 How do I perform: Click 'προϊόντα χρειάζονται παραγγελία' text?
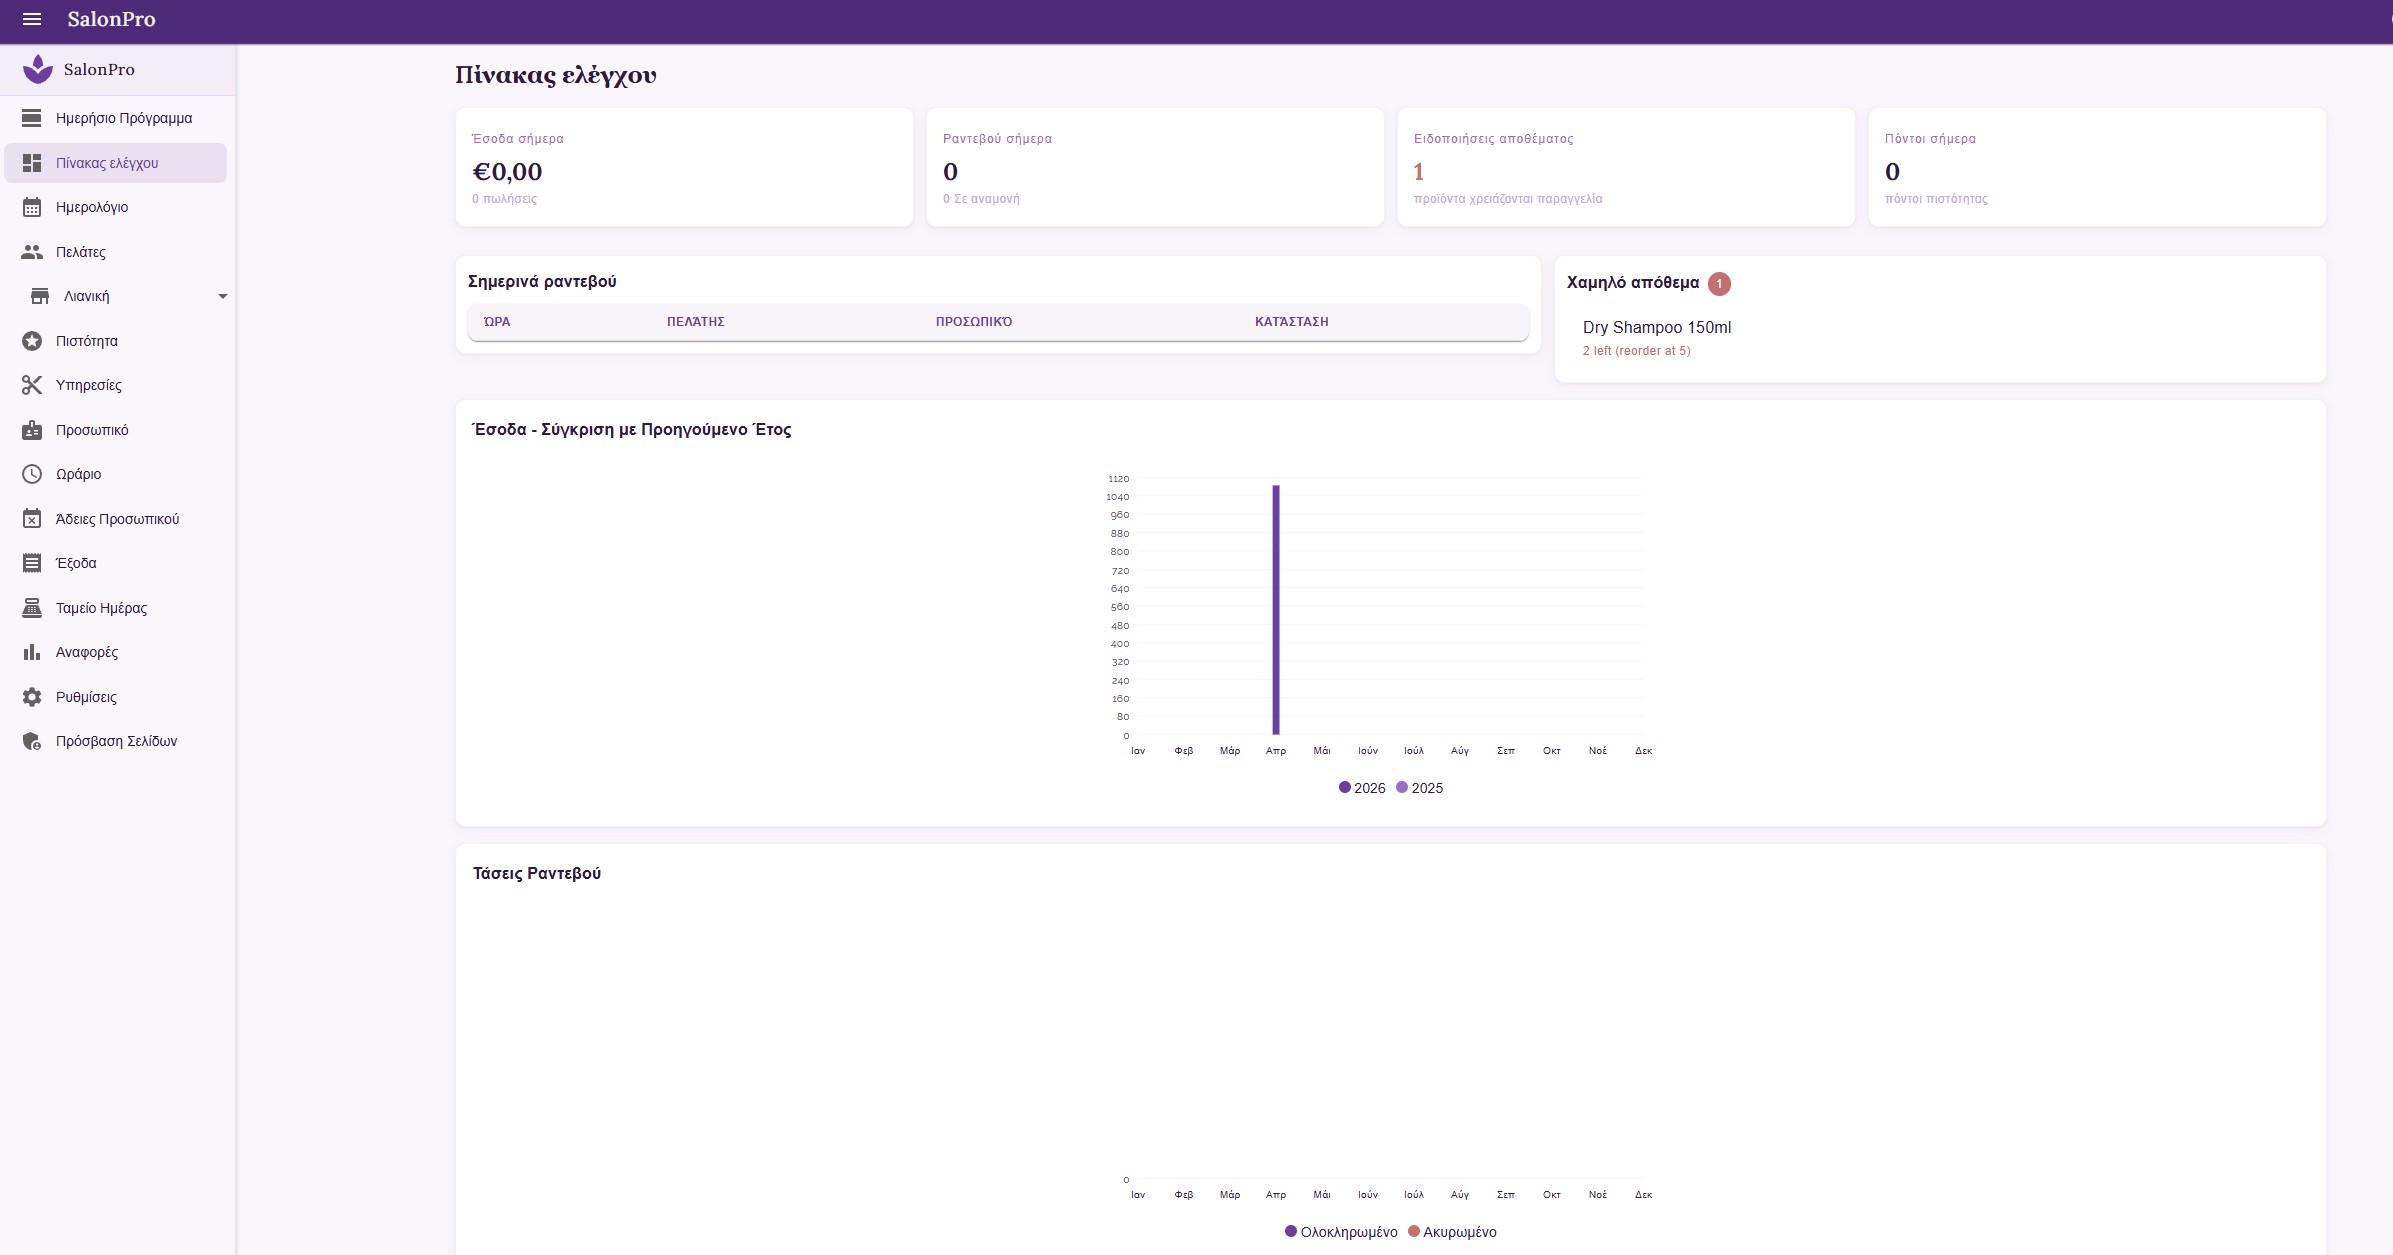pos(1508,199)
